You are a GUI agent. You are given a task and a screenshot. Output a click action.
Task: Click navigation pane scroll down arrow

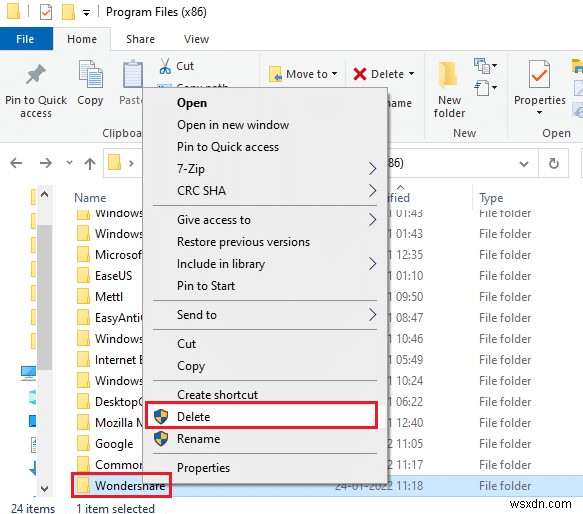click(x=44, y=488)
